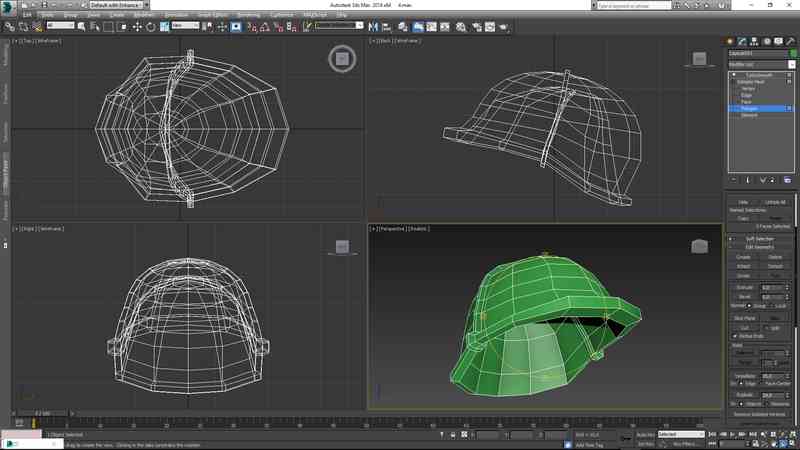Open the Render Setup dialog

pos(477,27)
